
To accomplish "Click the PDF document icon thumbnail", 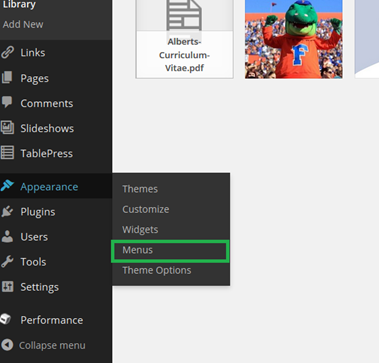I will (x=184, y=15).
